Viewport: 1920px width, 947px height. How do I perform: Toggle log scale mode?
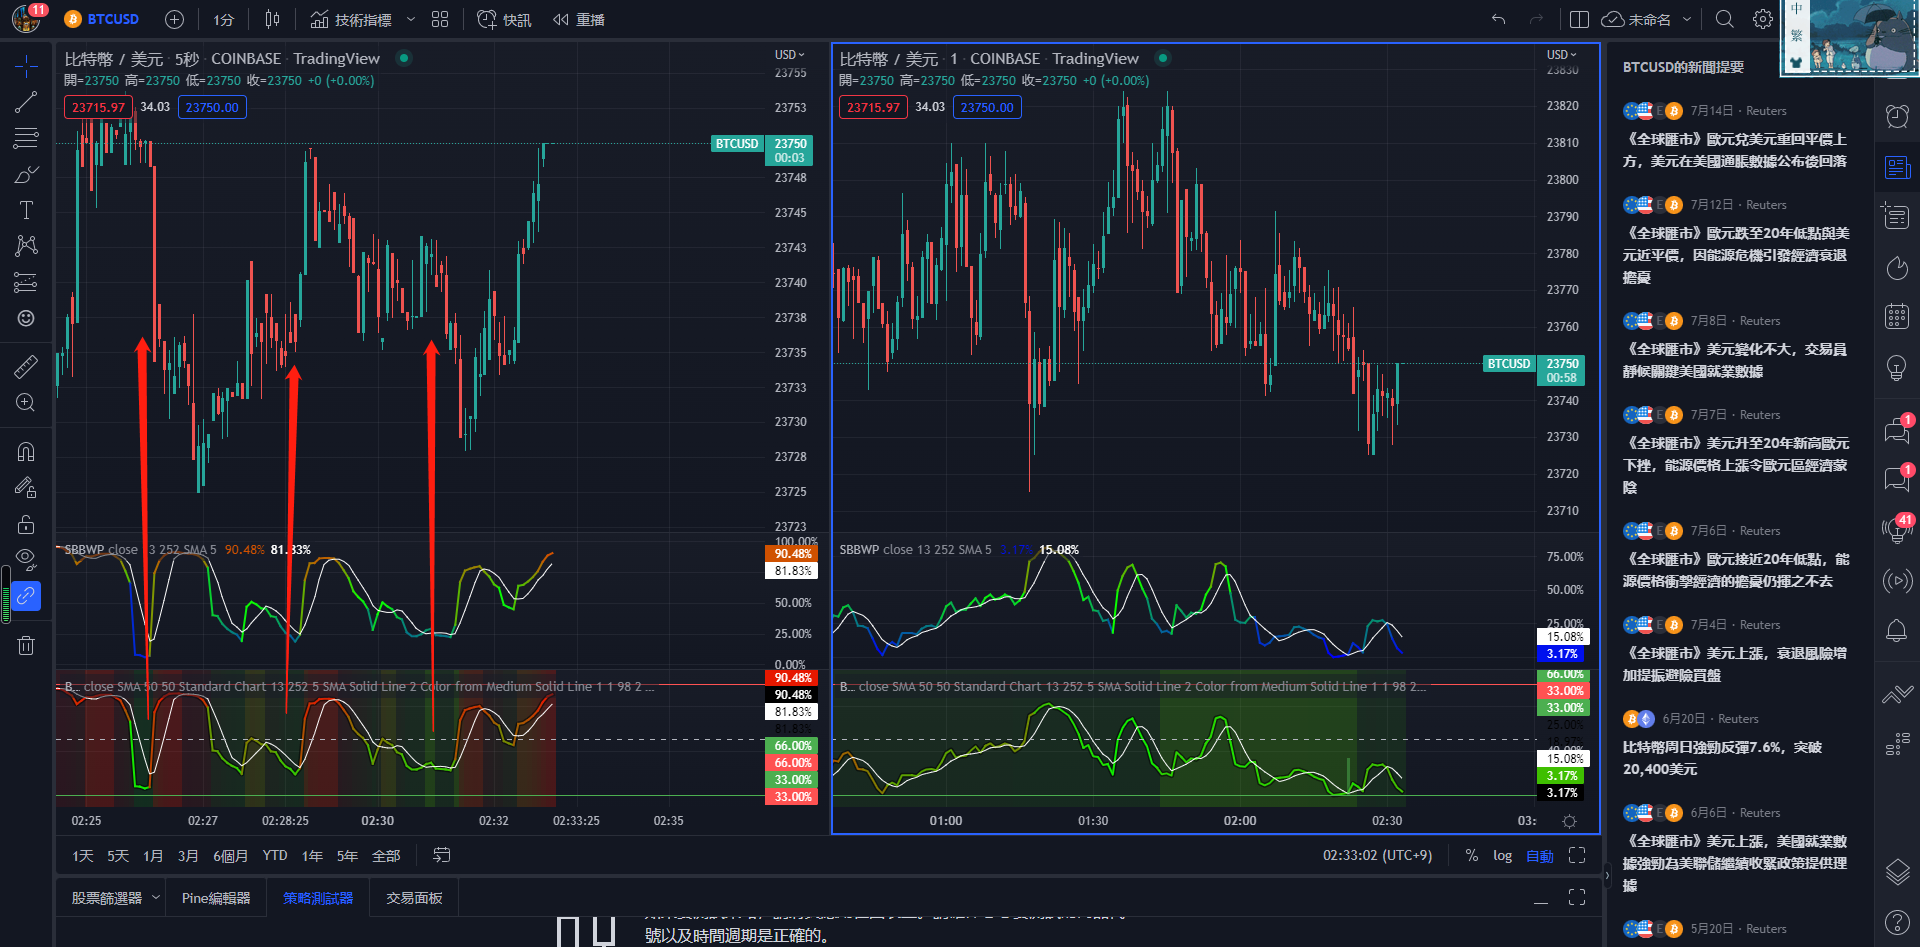click(x=1502, y=855)
